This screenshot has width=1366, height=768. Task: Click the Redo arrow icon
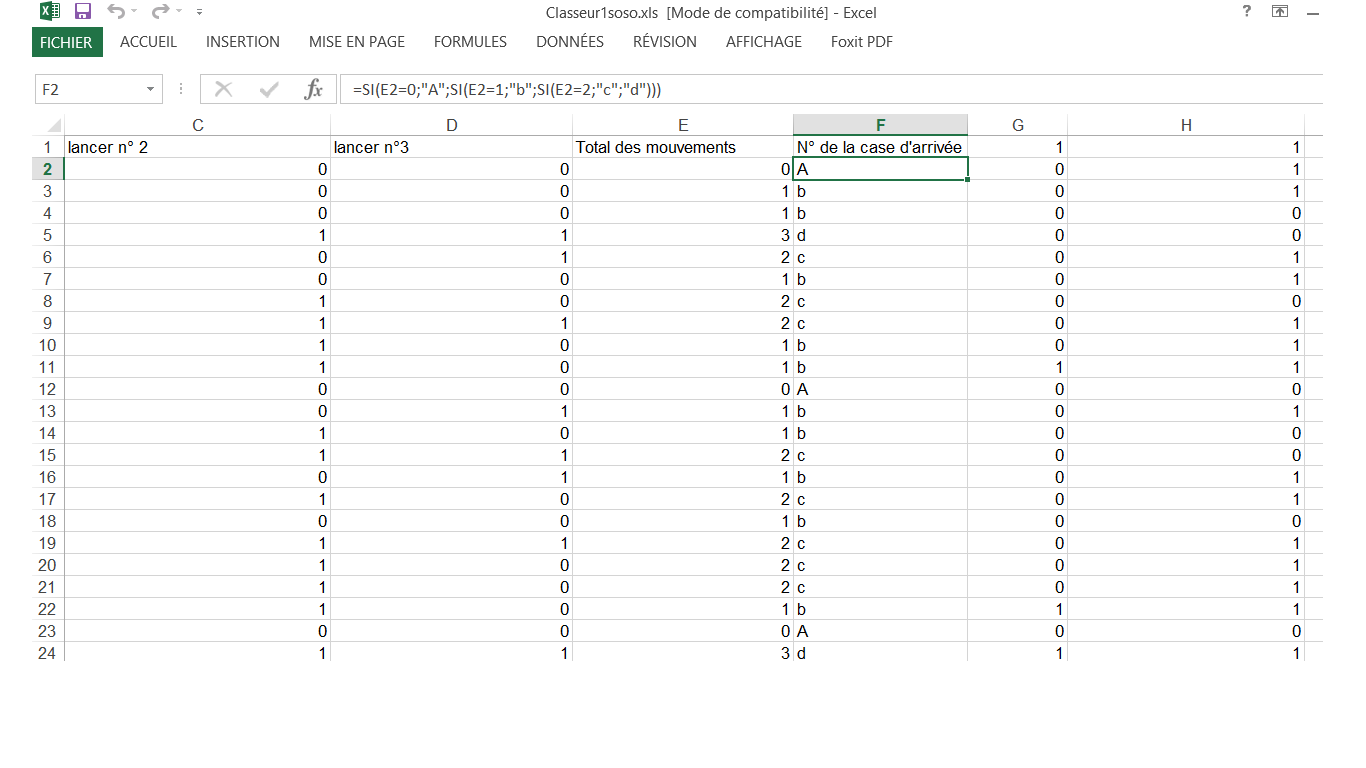click(159, 12)
